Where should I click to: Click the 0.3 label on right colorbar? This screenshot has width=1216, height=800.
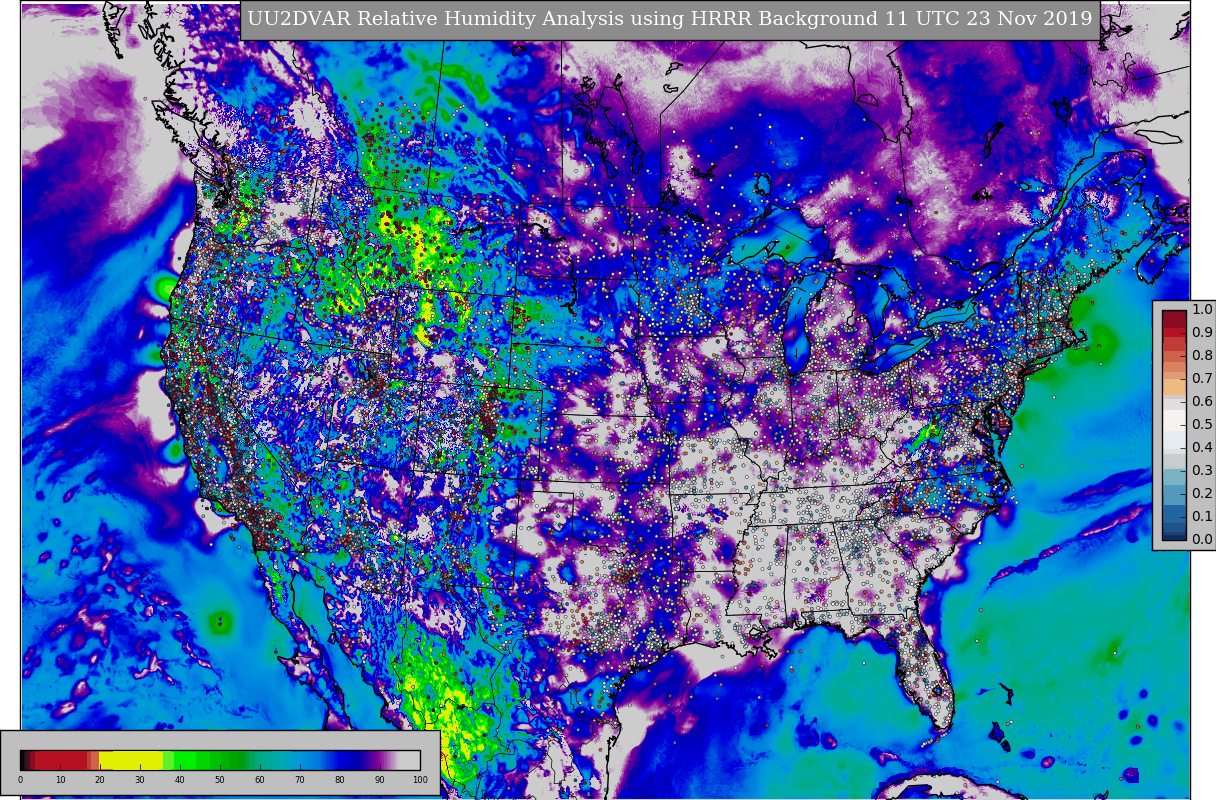tap(1202, 470)
